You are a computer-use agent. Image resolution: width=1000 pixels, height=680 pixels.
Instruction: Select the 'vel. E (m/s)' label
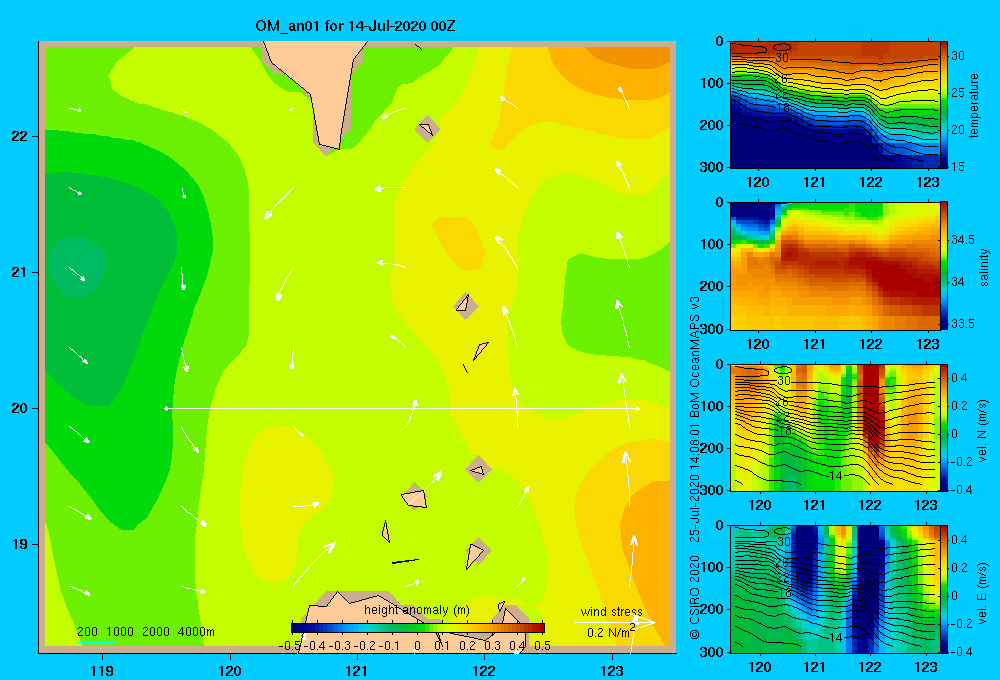coord(983,593)
